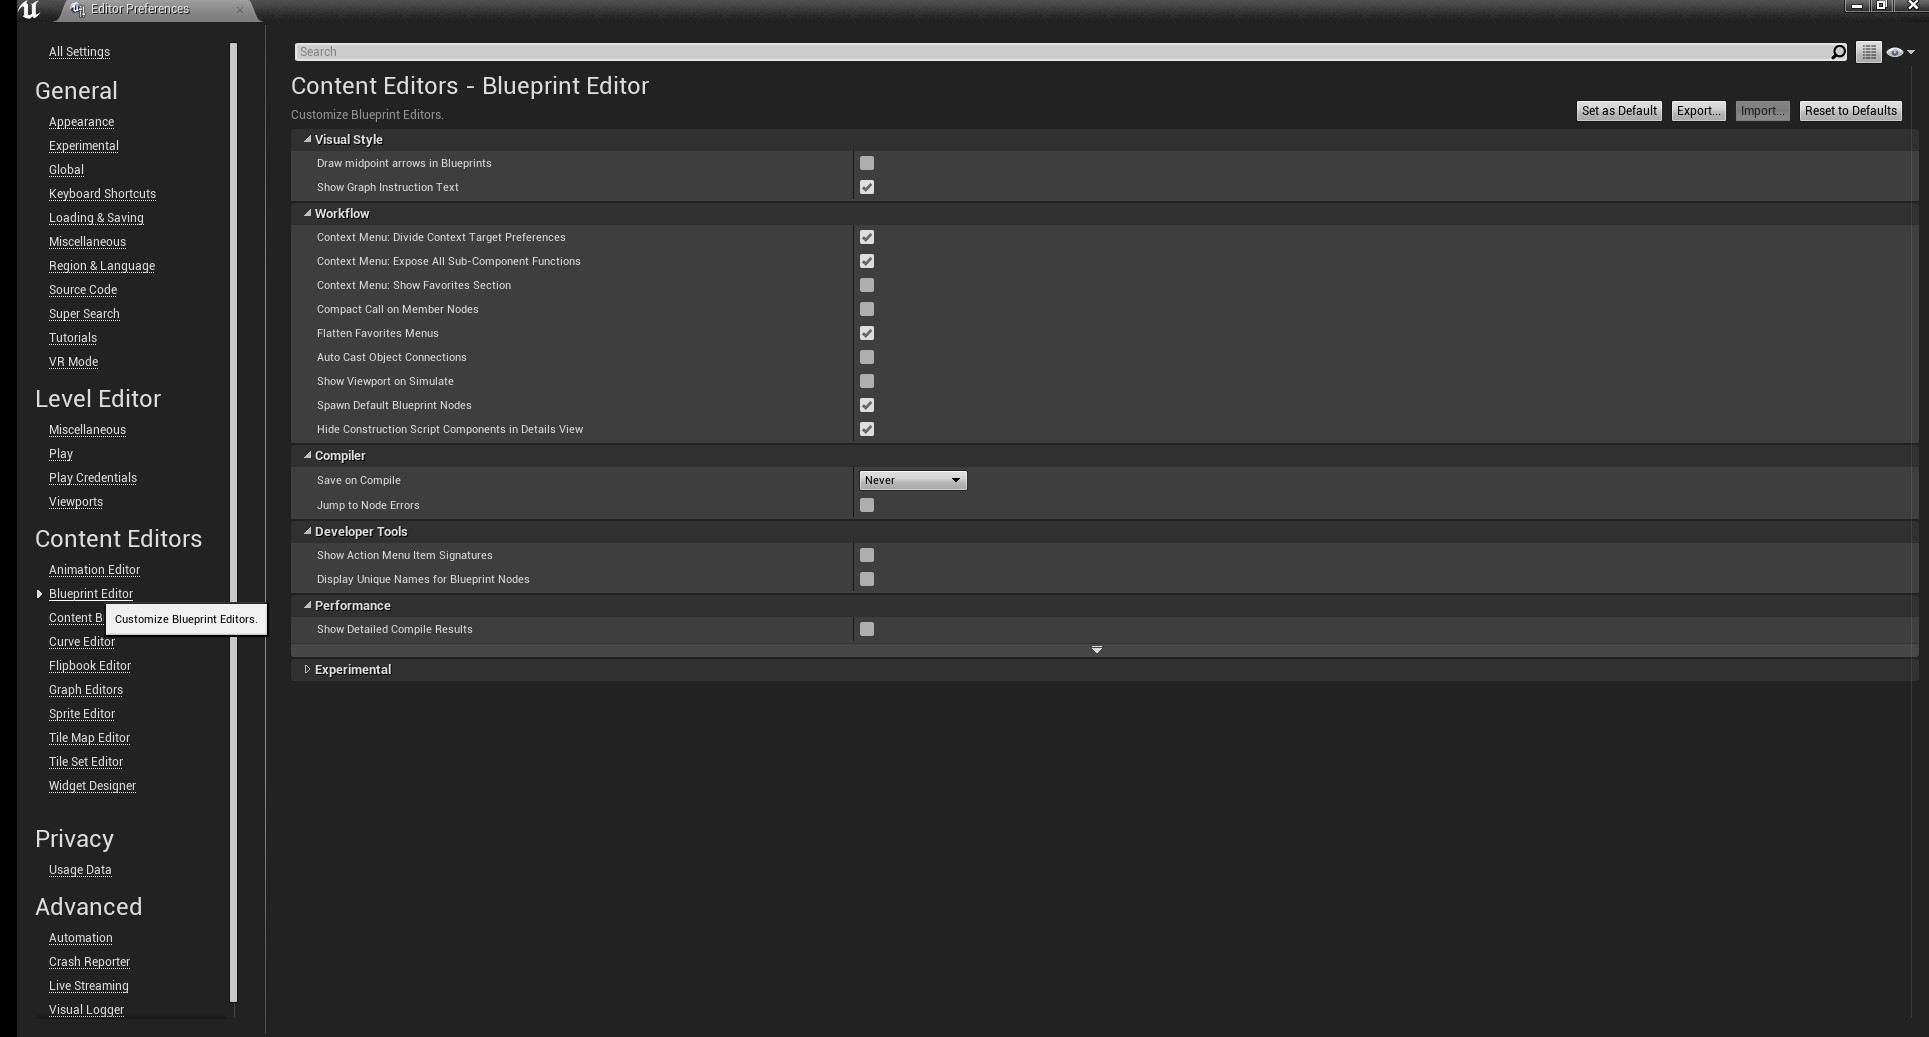Viewport: 1929px width, 1037px height.
Task: Click the Unreal Engine logo icon
Action: click(29, 10)
